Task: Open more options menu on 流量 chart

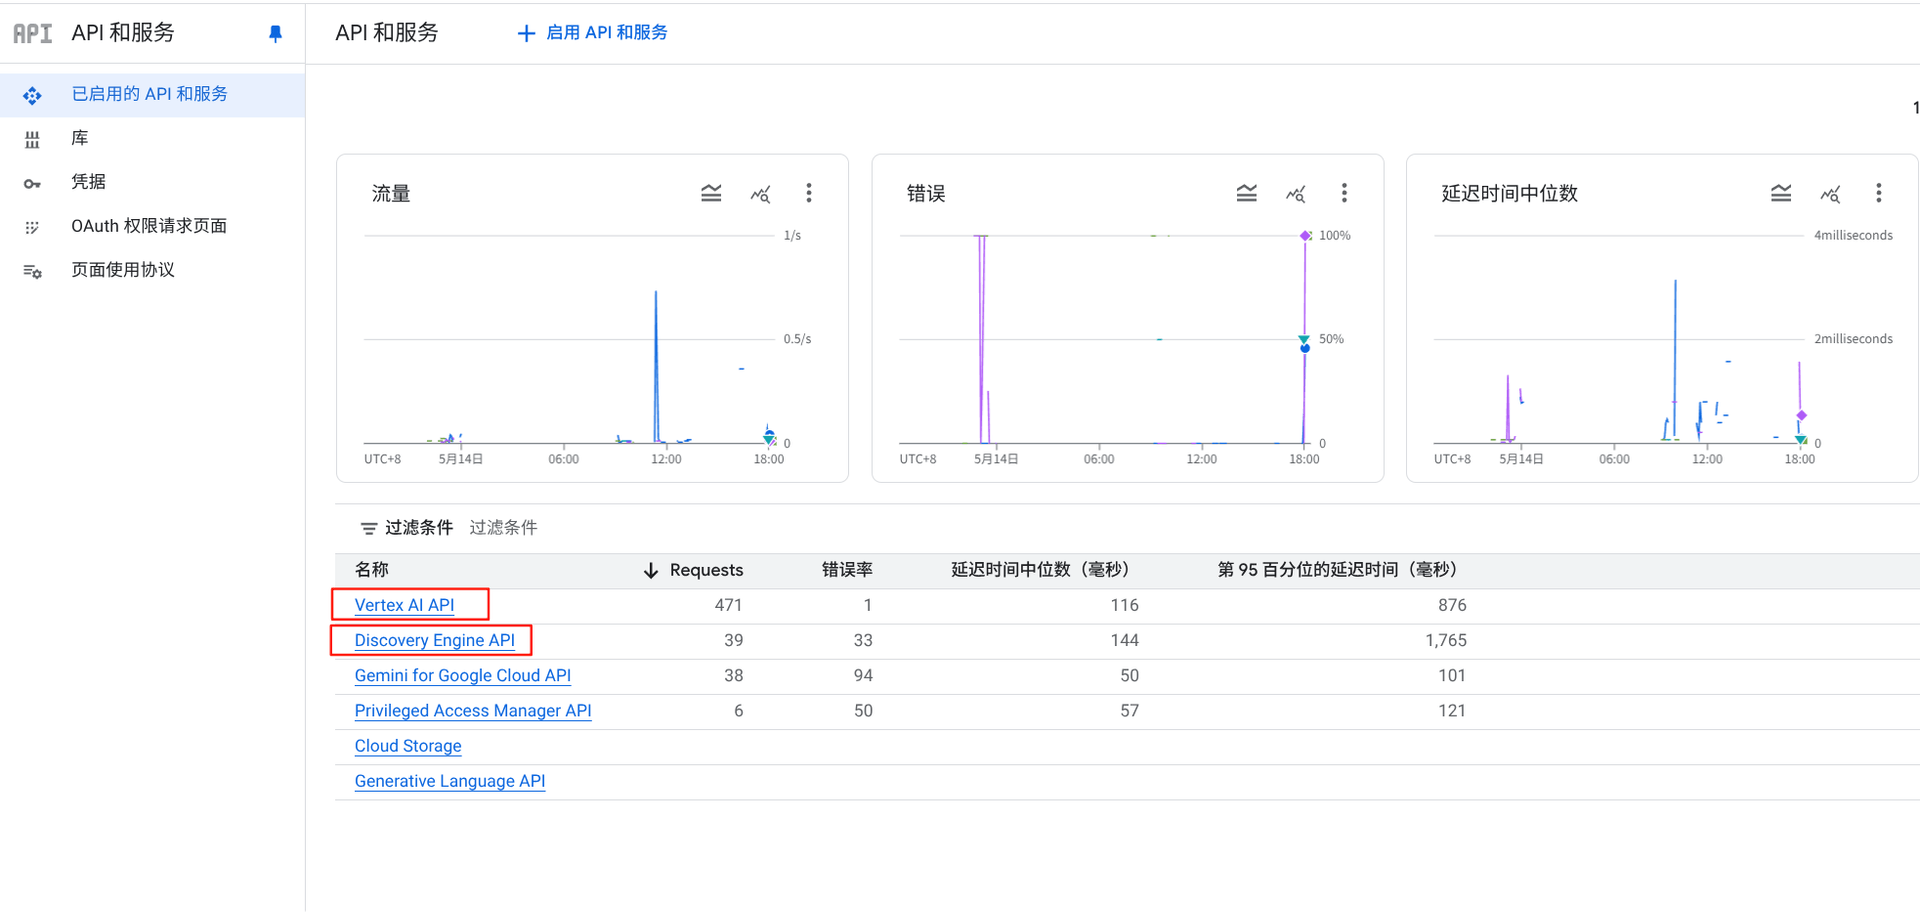Action: [x=809, y=193]
